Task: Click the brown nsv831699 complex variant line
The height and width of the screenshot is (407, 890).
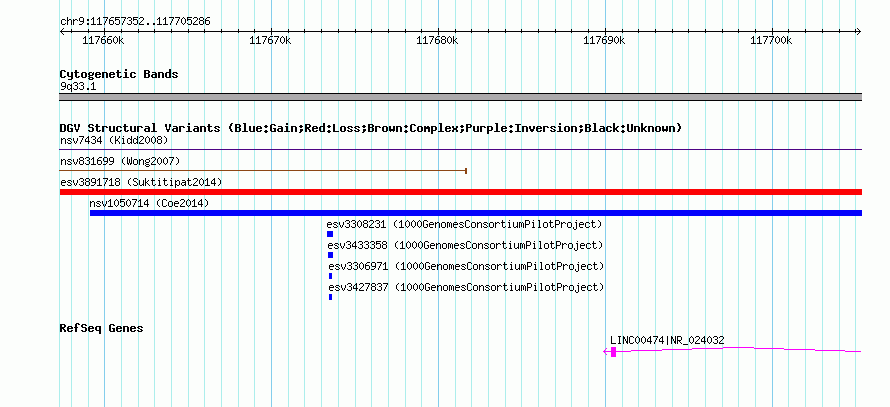Action: (x=263, y=170)
